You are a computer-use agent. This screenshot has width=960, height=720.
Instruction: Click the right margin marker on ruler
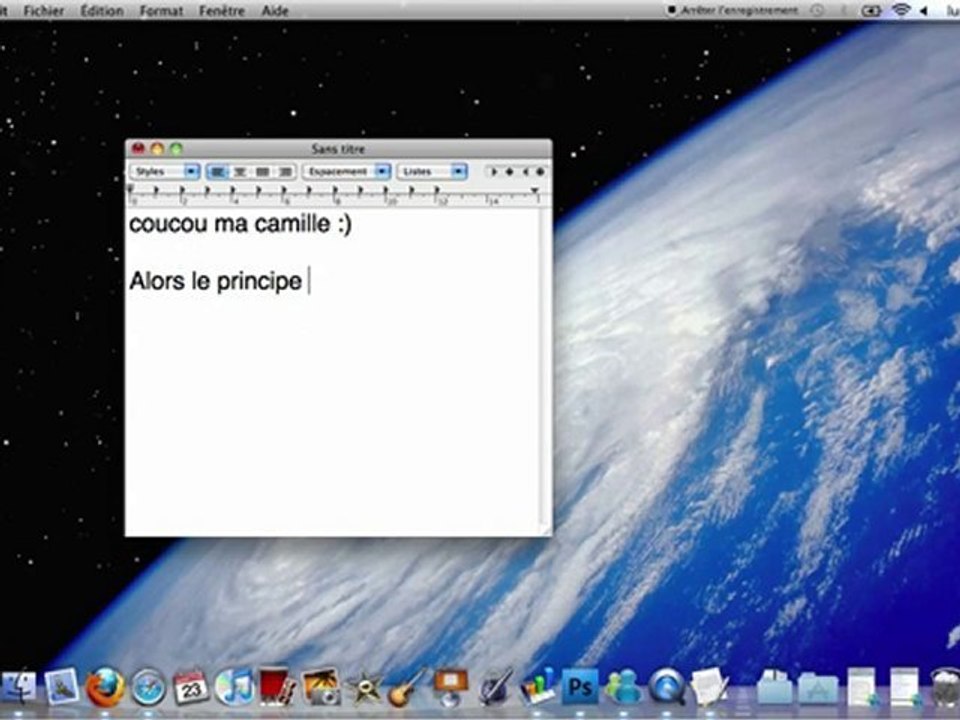(535, 191)
